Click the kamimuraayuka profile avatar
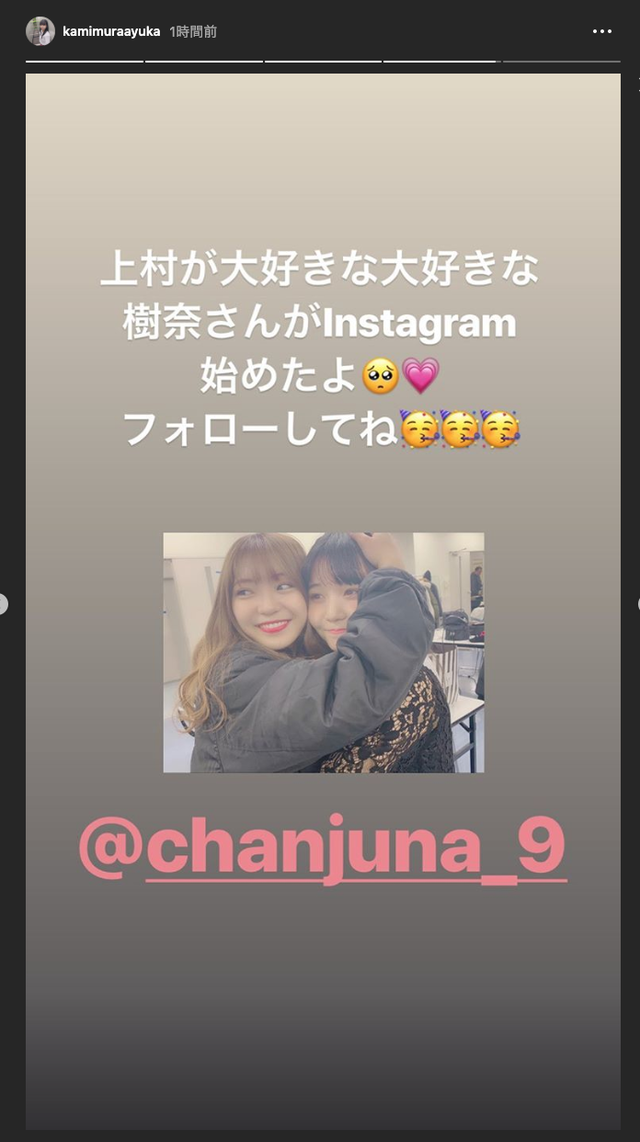640x1142 pixels. [40, 31]
